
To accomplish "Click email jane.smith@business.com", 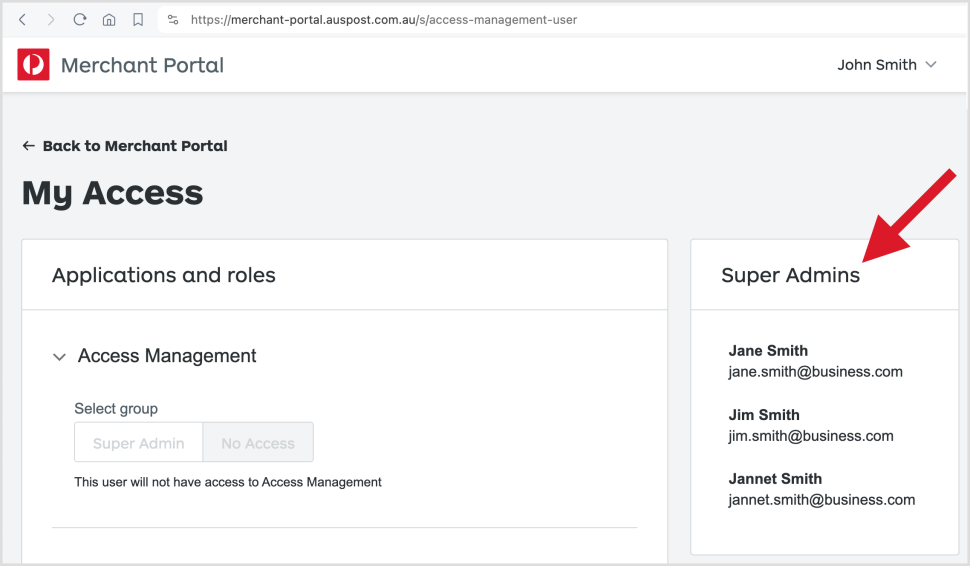I will coord(815,372).
